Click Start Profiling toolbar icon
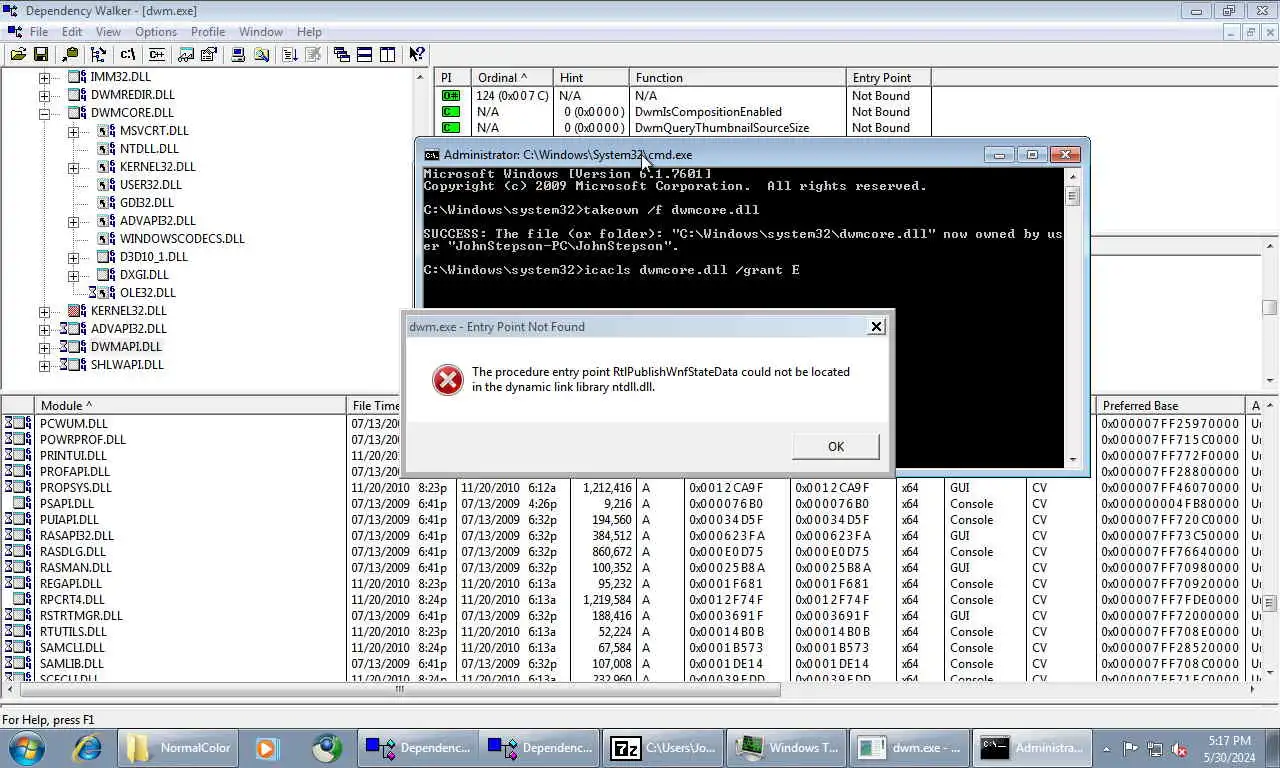This screenshot has width=1280, height=768. pyautogui.click(x=289, y=54)
